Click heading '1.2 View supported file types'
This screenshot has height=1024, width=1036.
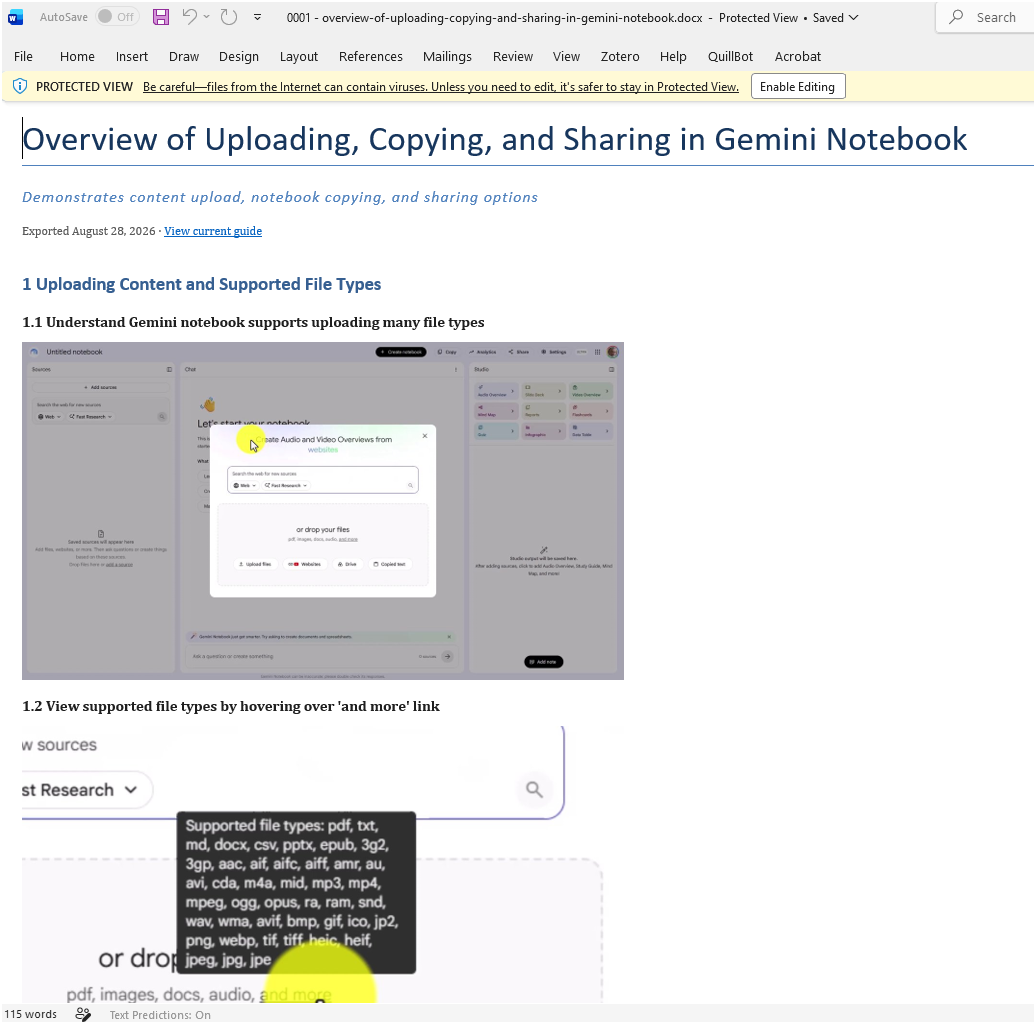point(231,706)
